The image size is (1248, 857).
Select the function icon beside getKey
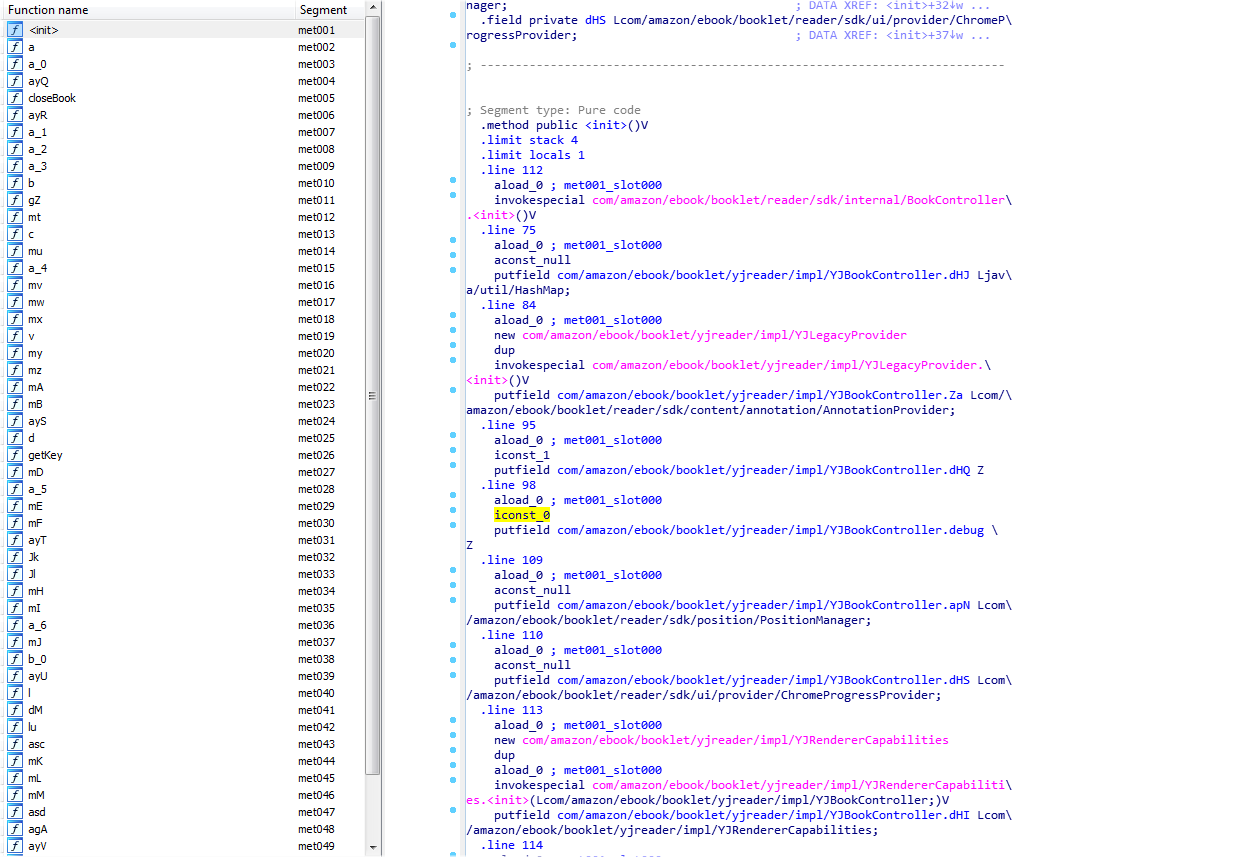click(15, 455)
